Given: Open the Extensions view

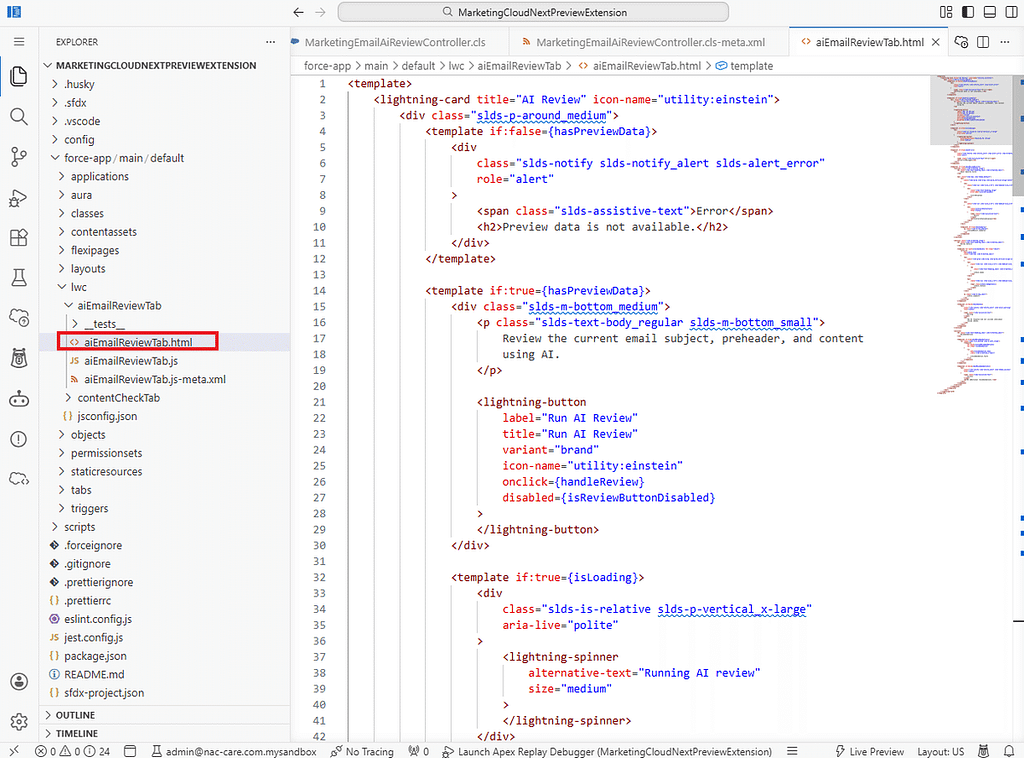Looking at the screenshot, I should [19, 238].
